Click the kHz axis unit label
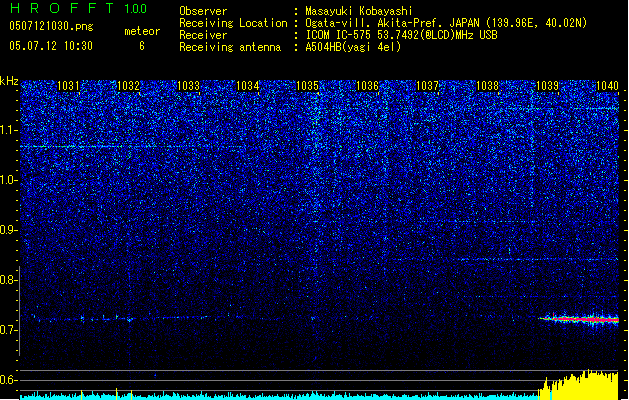Viewport: 629px width, 400px height. pyautogui.click(x=9, y=81)
